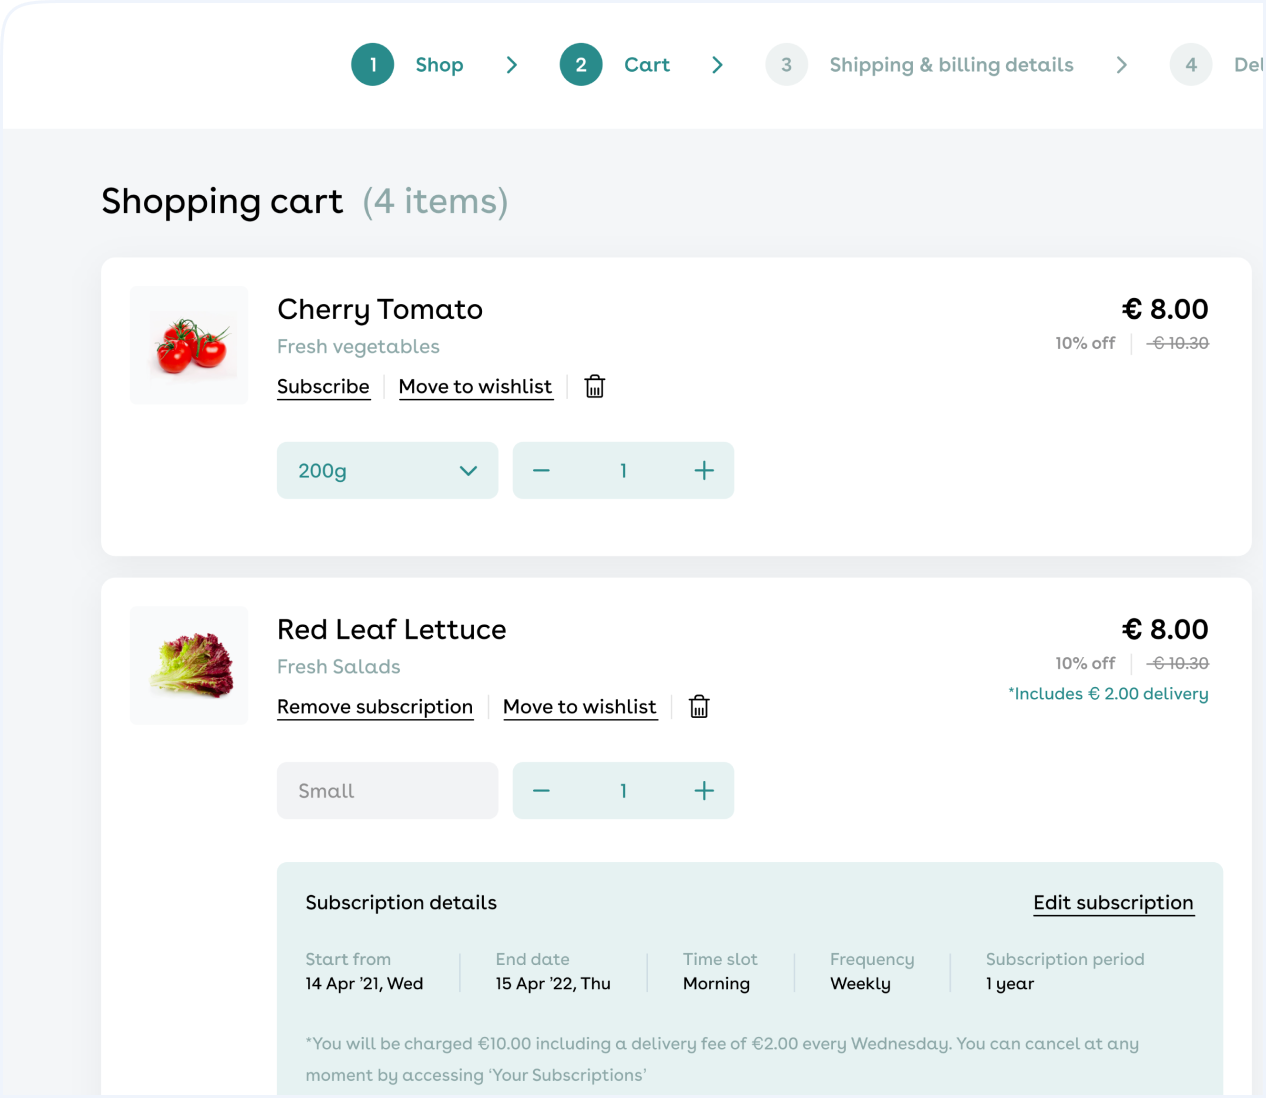Expand the Small size selector for the lettuce

(387, 790)
